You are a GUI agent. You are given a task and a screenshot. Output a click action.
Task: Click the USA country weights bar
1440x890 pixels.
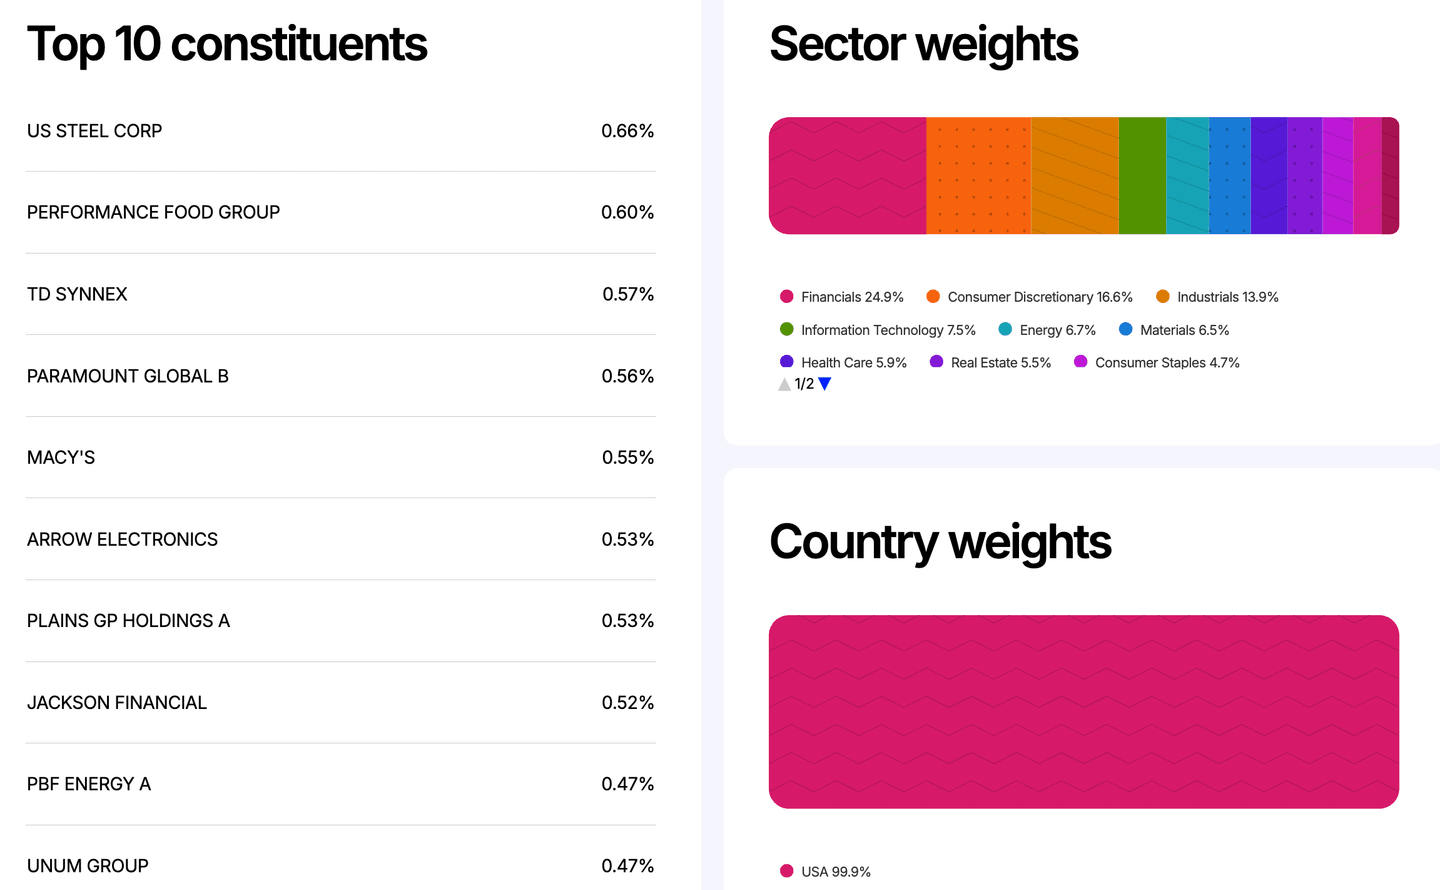[1083, 711]
